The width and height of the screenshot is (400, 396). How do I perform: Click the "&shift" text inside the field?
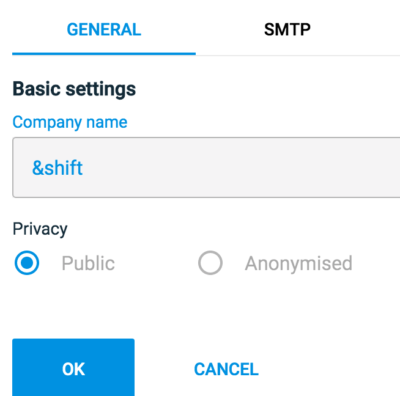click(x=57, y=168)
